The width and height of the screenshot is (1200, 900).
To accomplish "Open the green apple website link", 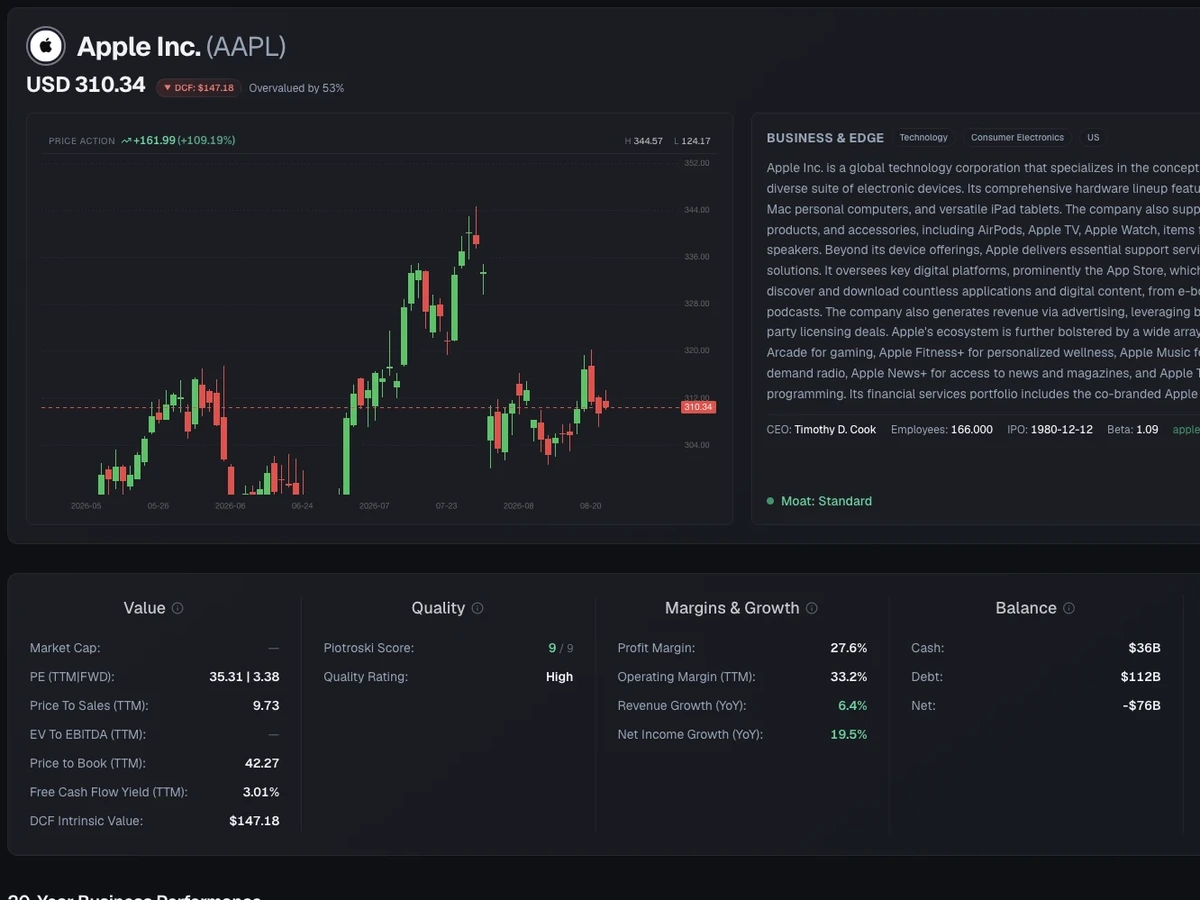I will [1186, 429].
